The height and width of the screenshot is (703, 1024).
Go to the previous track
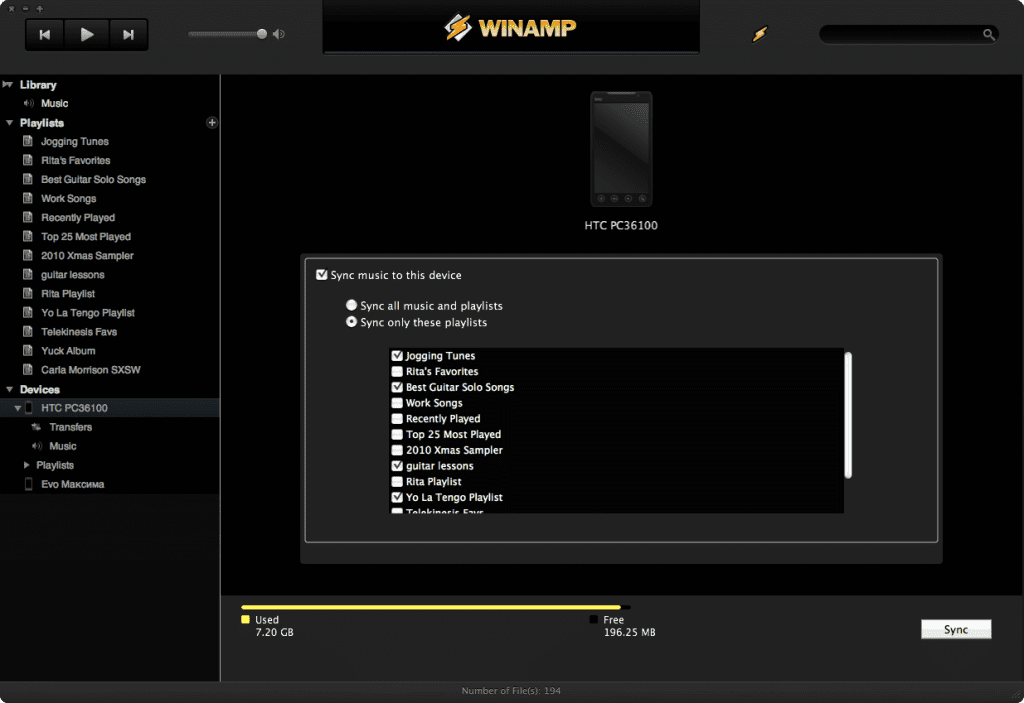pos(45,34)
